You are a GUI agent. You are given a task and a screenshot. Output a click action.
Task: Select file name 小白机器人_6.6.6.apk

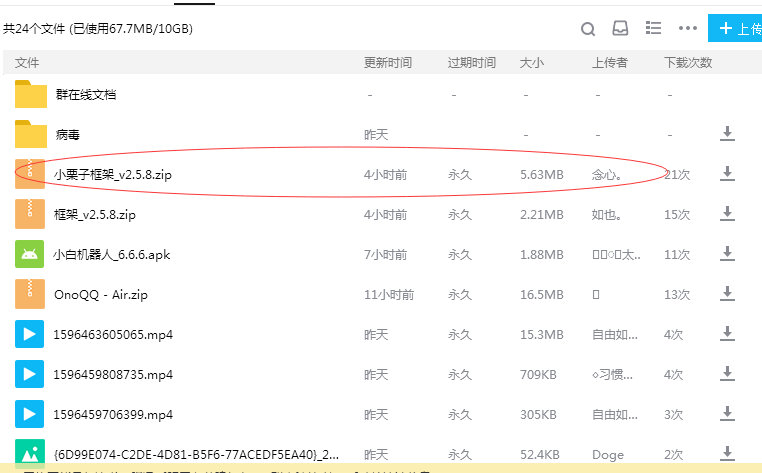pos(112,255)
